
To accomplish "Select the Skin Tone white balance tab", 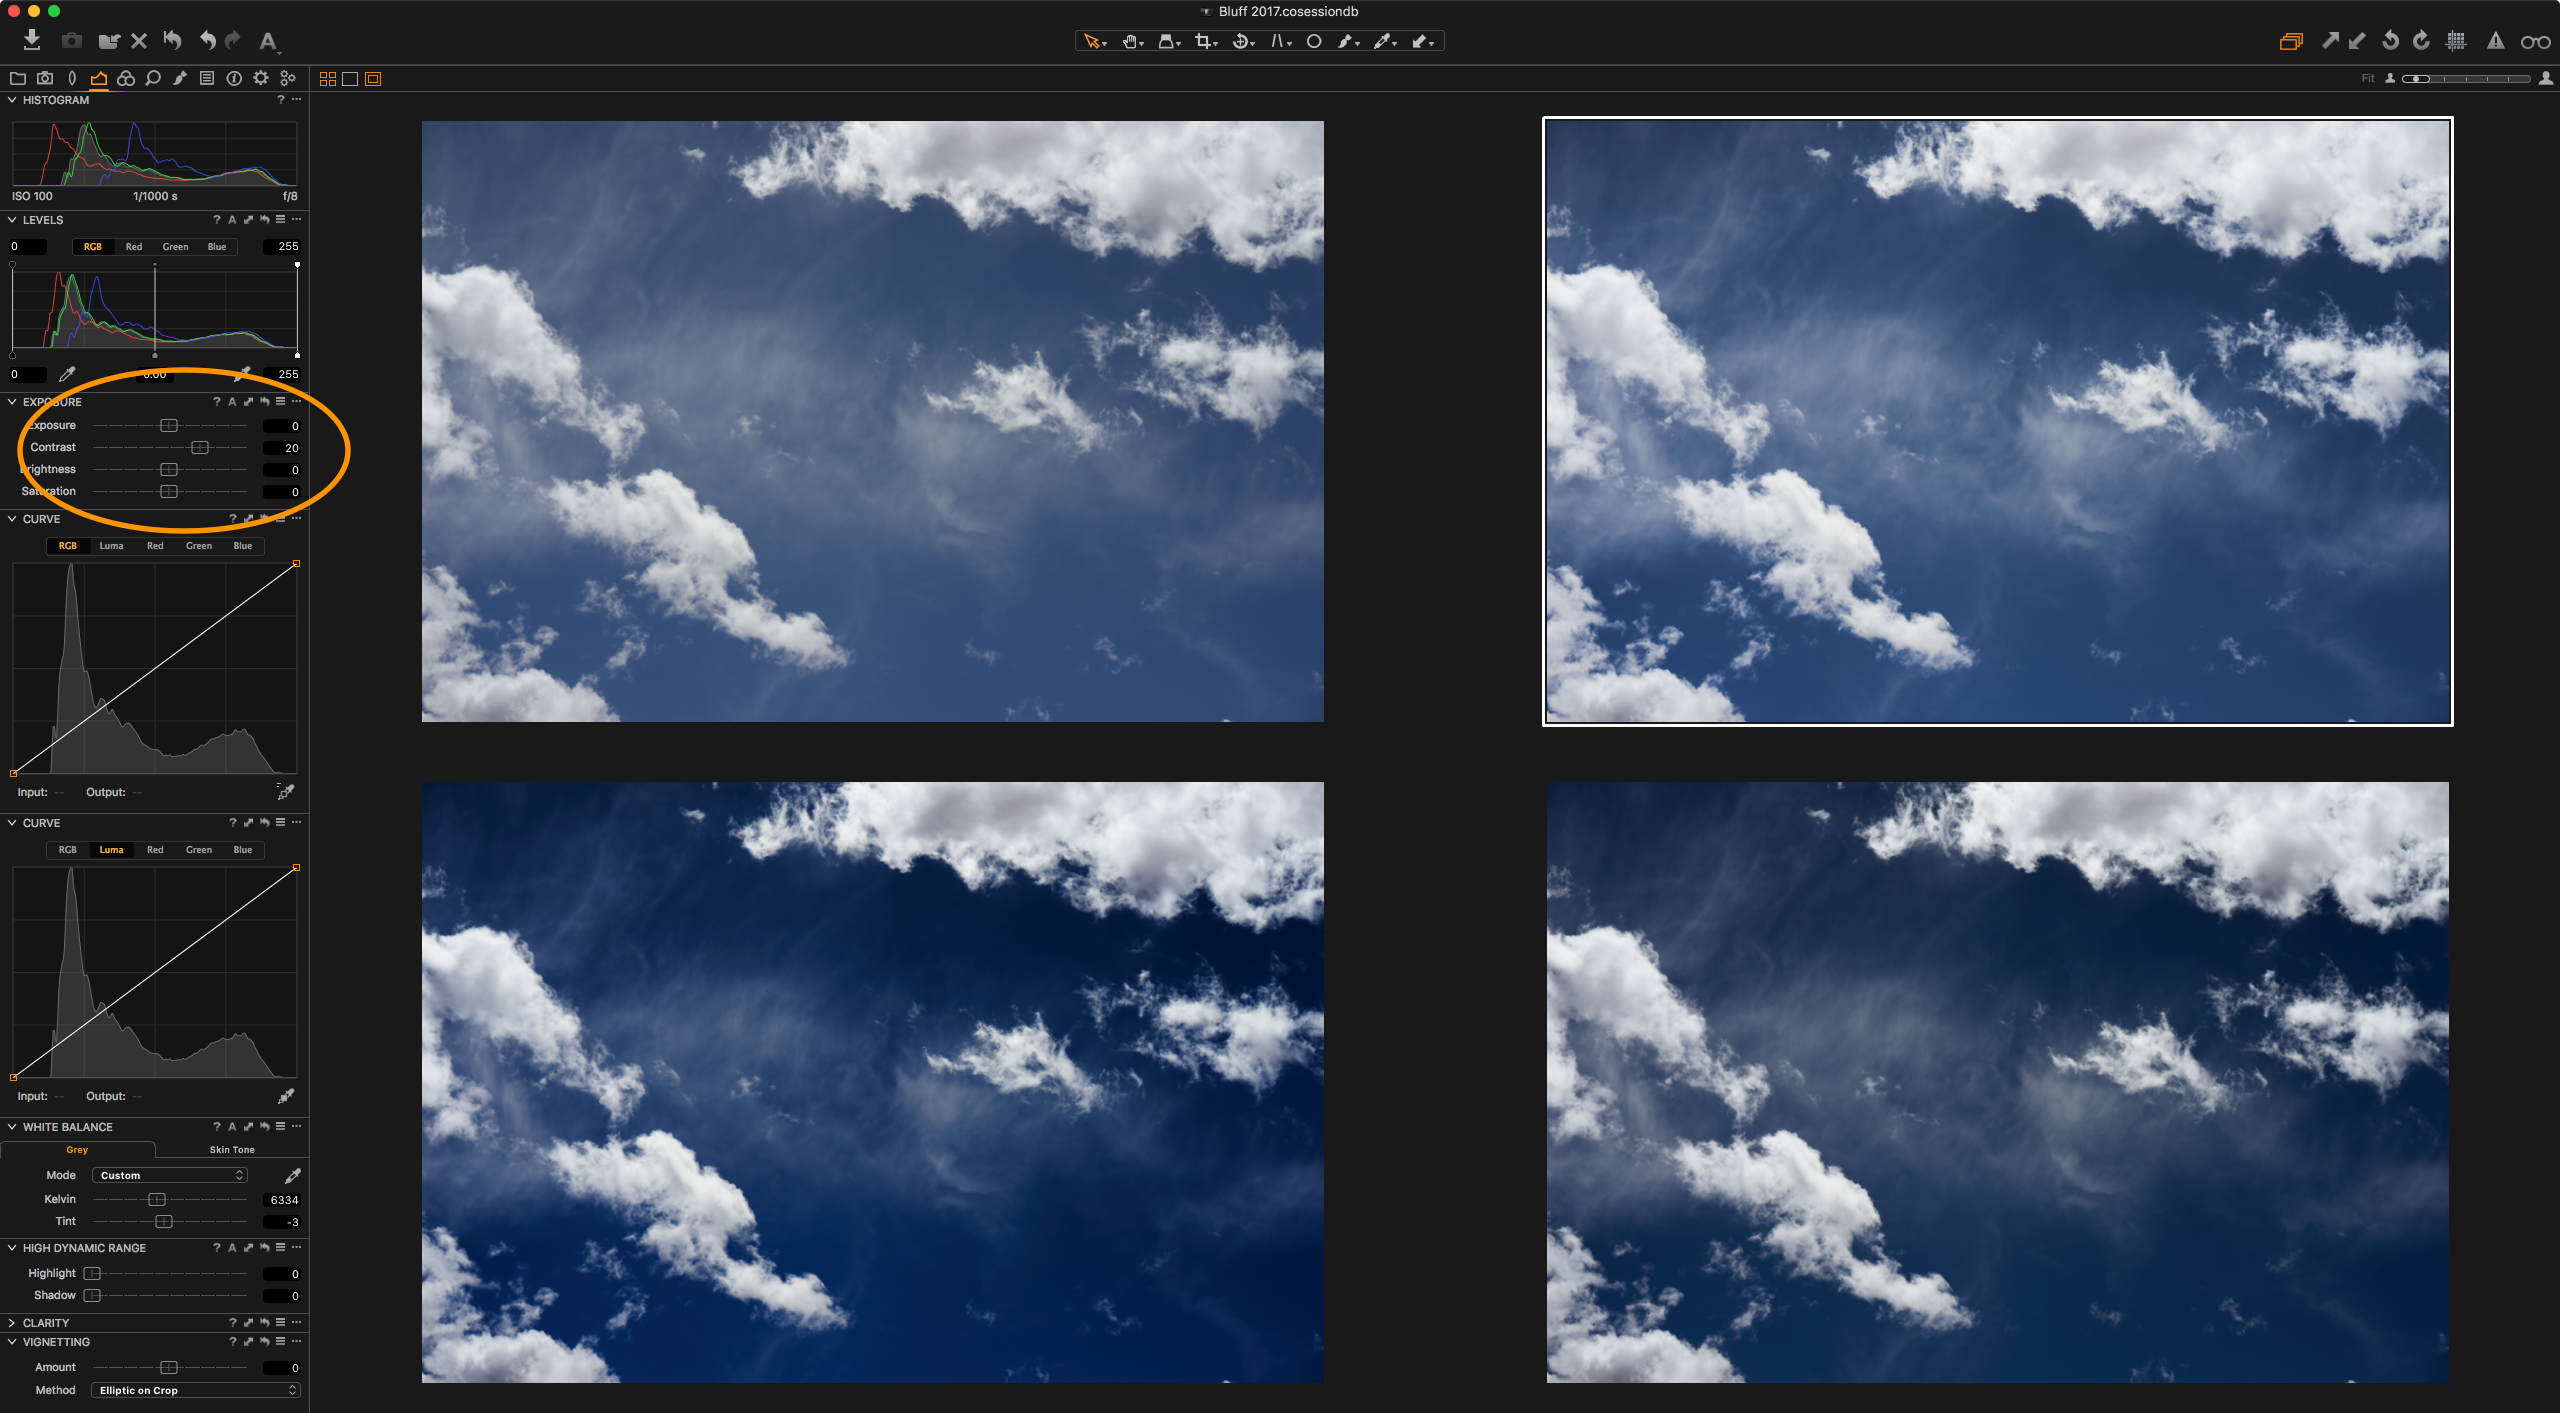I will pyautogui.click(x=232, y=1150).
